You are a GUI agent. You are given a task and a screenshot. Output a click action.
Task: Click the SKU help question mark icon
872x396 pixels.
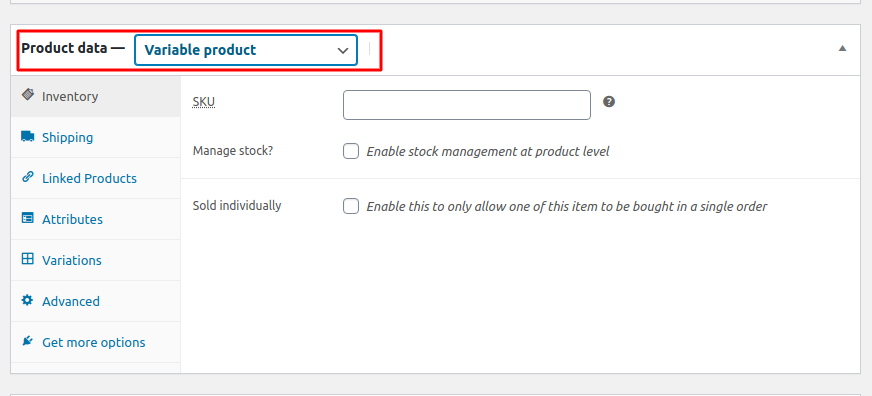[609, 102]
